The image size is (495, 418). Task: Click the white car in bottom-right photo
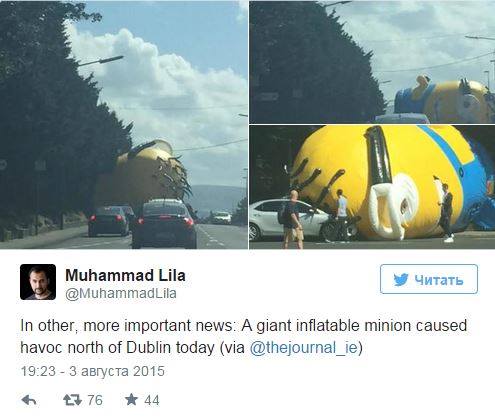(x=290, y=220)
